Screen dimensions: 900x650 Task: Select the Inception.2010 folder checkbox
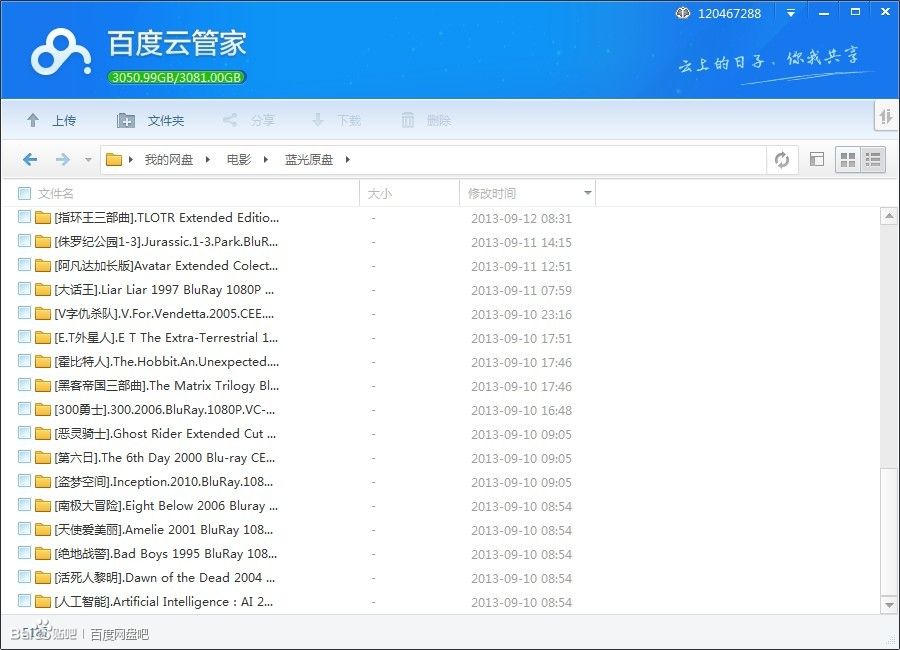coord(25,482)
